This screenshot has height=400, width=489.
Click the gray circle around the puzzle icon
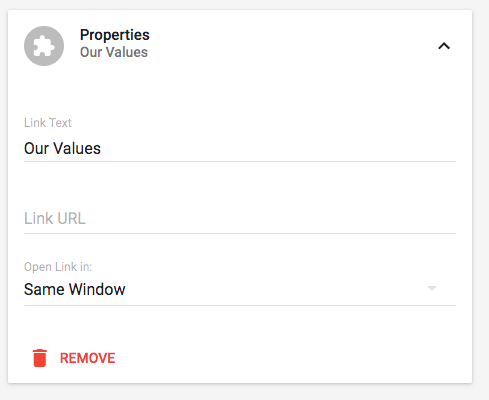click(x=44, y=46)
